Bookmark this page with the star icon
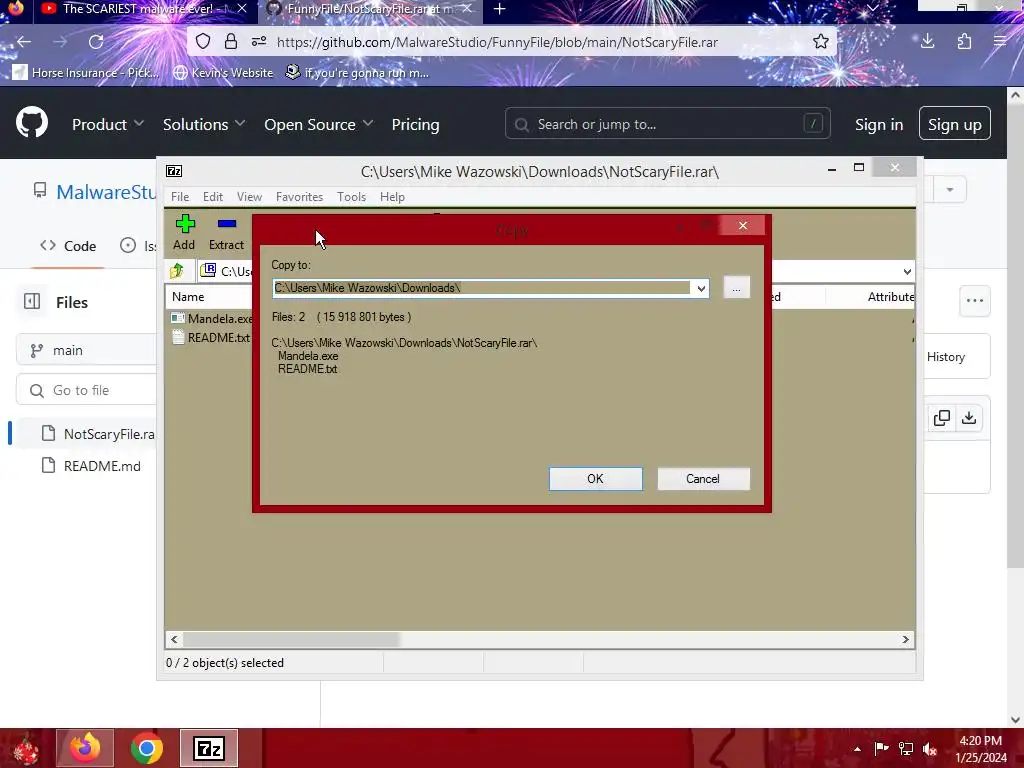Screen dimensions: 1024x768 tap(820, 42)
